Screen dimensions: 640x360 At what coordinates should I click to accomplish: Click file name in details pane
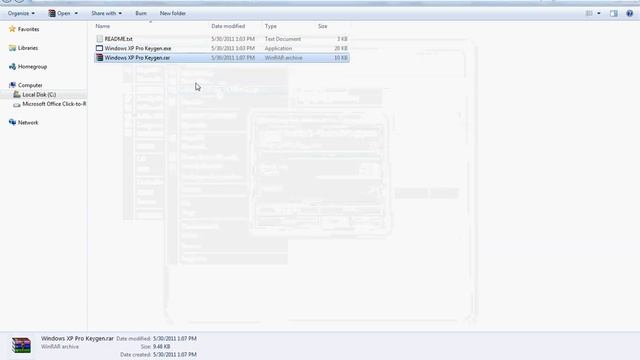(x=77, y=338)
